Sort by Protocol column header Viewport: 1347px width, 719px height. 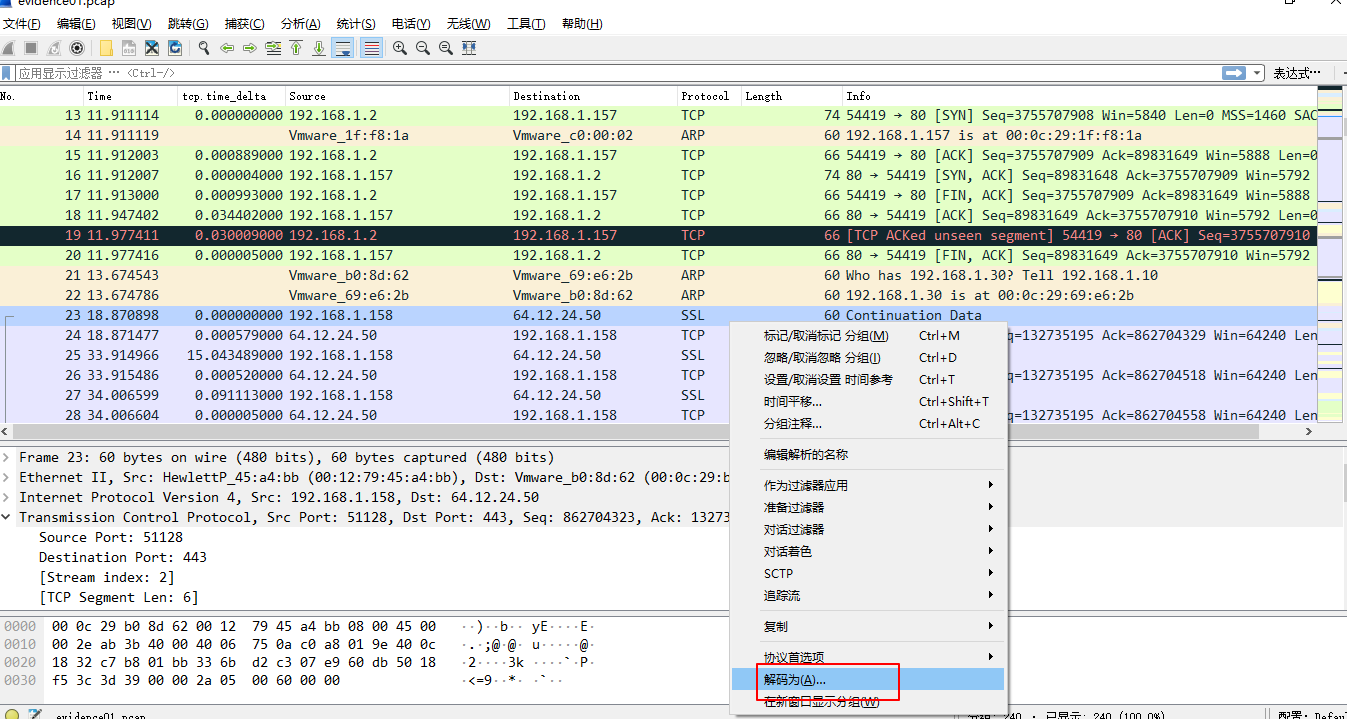[709, 96]
